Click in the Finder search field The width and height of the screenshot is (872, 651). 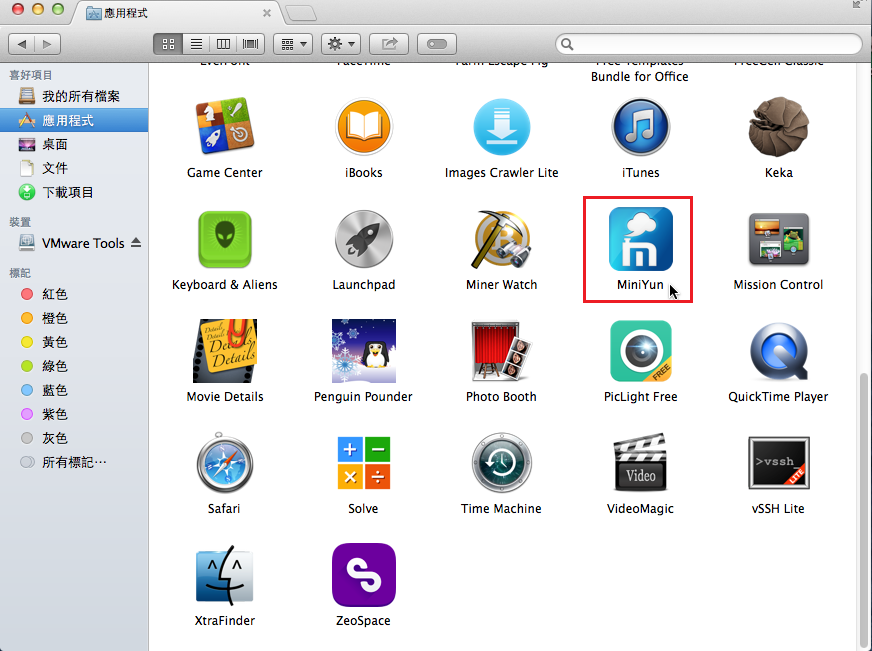pos(709,44)
